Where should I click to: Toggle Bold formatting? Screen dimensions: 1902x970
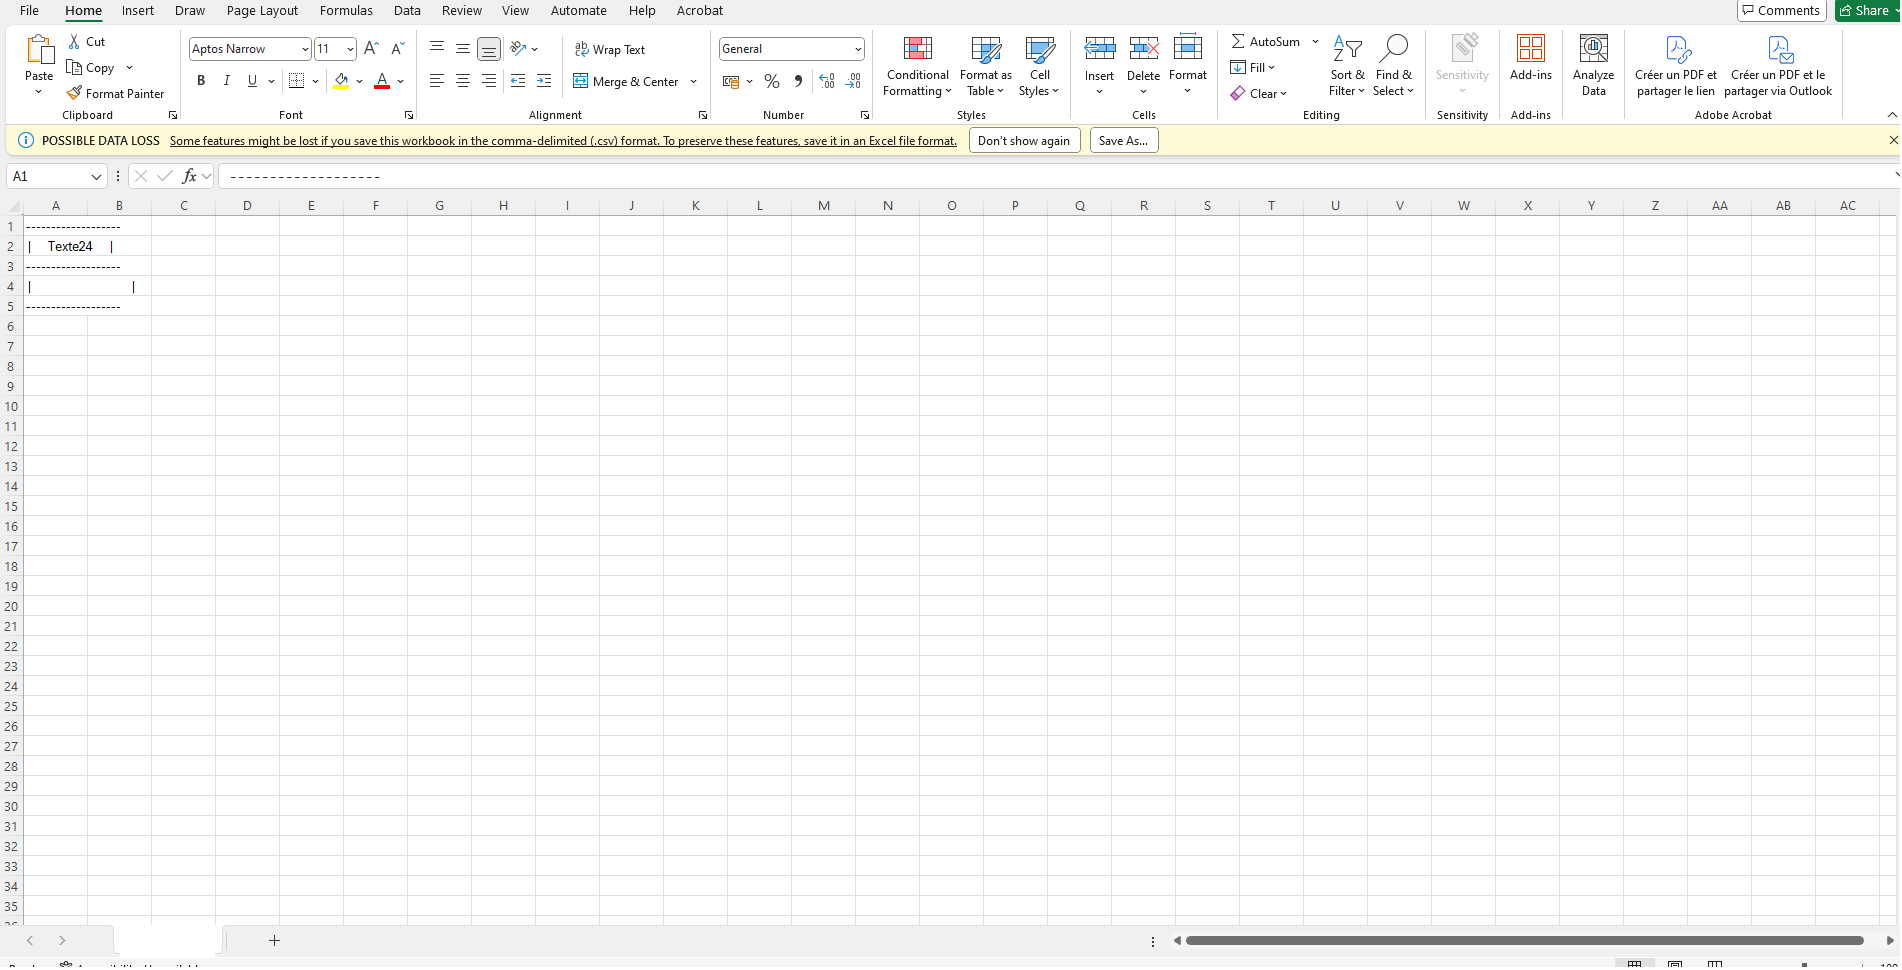201,81
